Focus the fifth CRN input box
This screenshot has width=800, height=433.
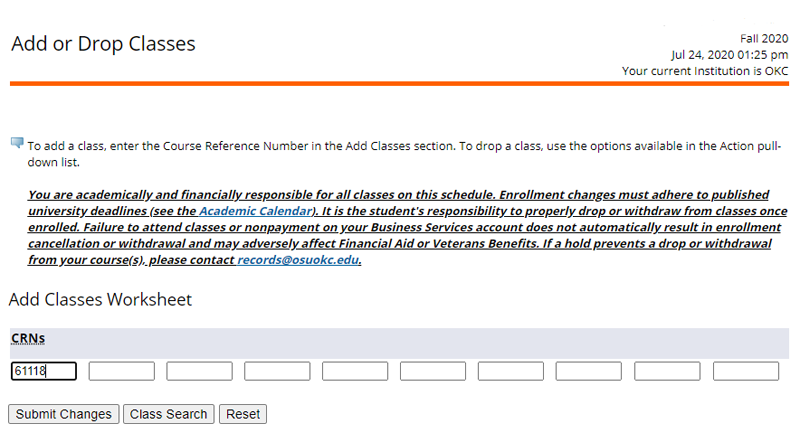(355, 371)
